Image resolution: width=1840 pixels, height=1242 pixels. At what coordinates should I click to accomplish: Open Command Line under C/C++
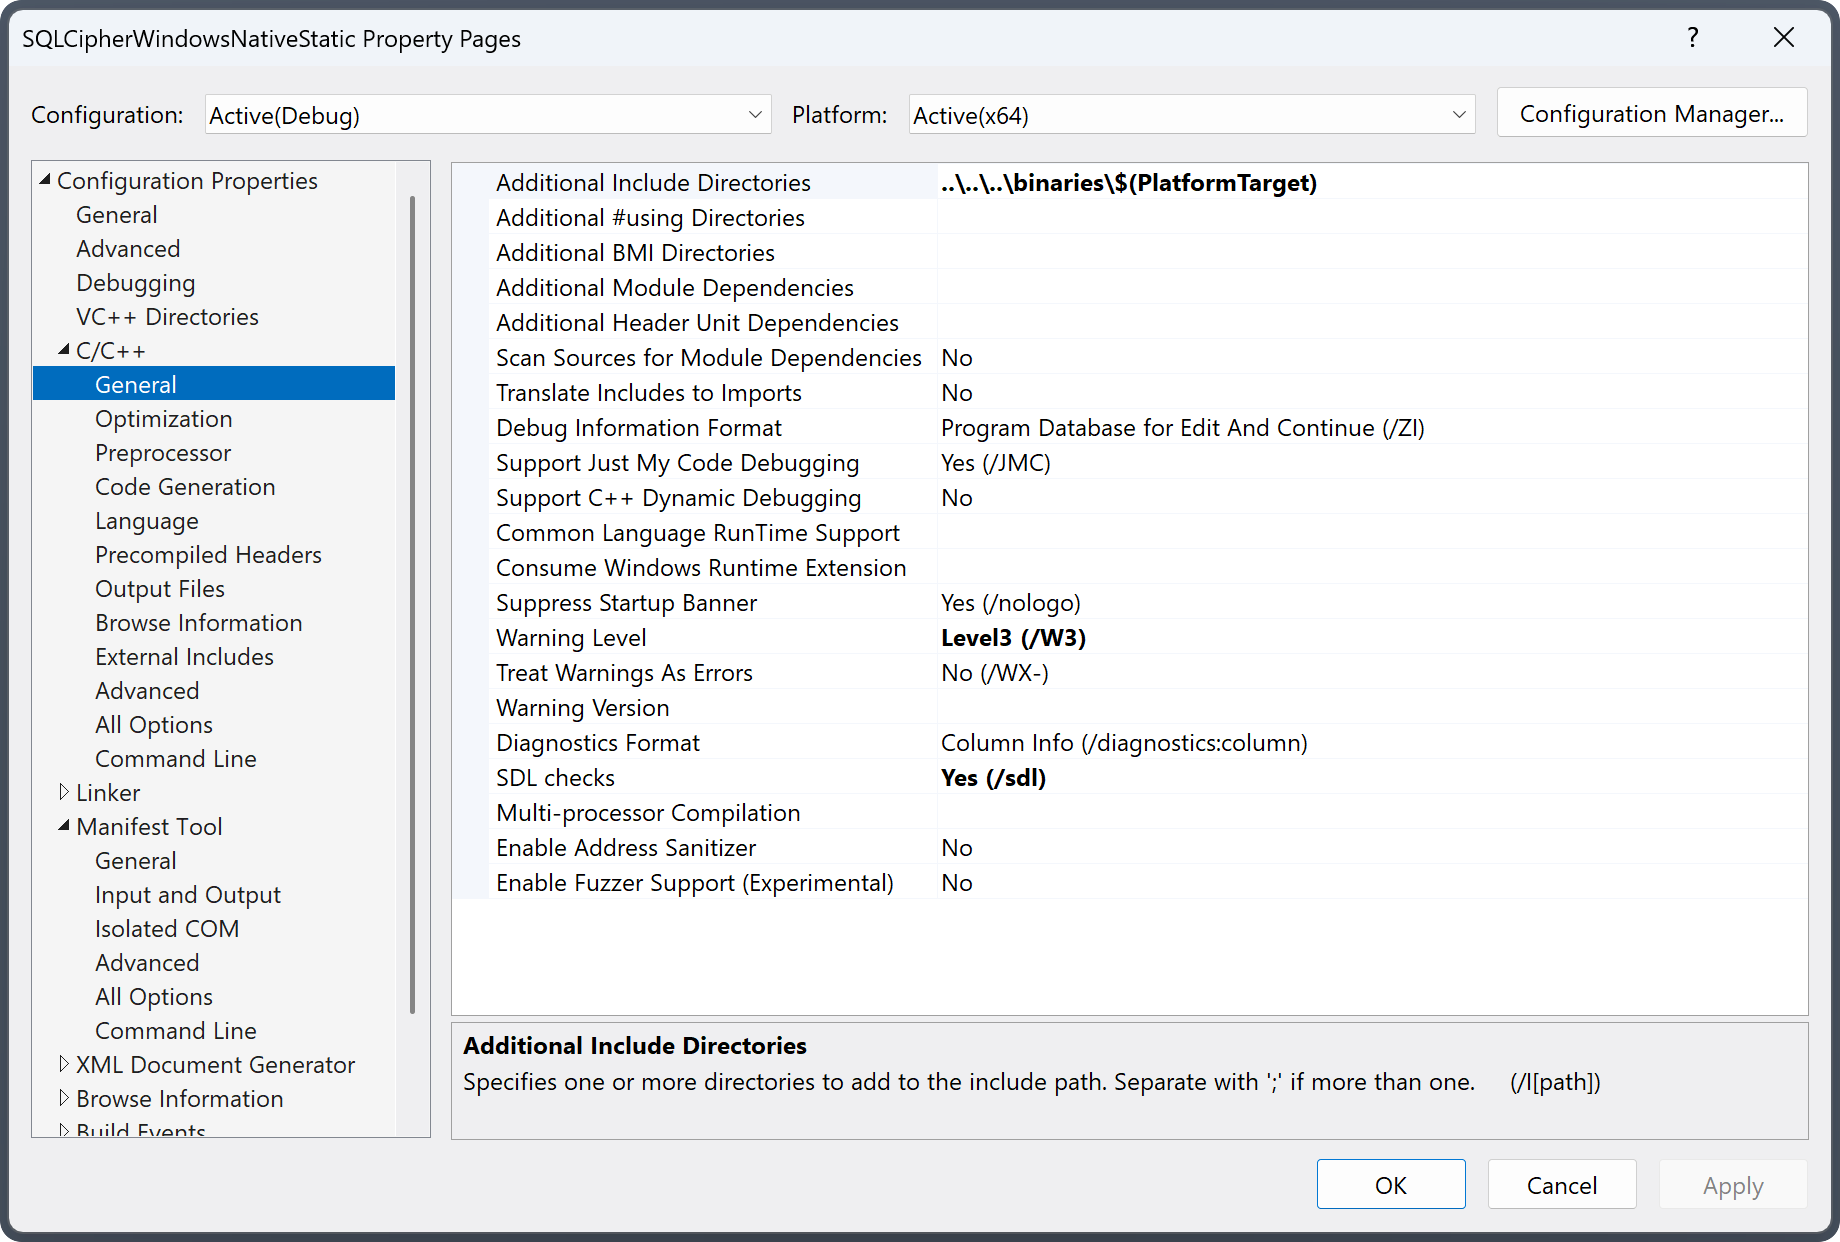(x=176, y=759)
